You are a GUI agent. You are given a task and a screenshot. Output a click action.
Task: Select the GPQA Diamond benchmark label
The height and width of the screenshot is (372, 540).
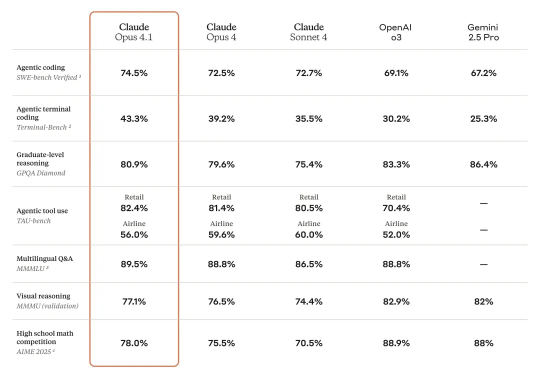pos(41,173)
